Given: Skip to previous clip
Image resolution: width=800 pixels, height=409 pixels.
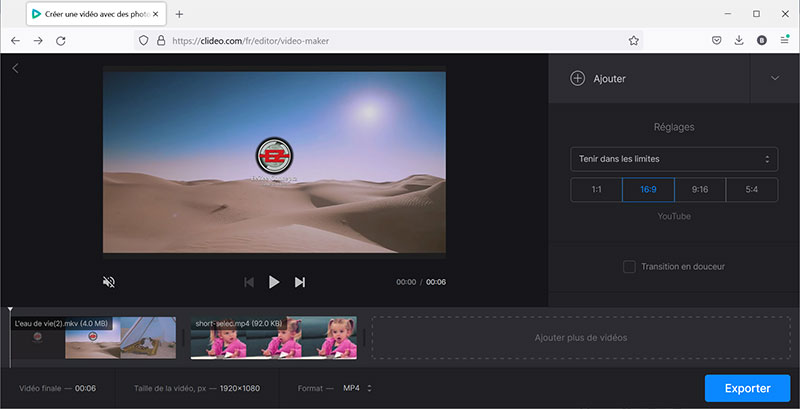Looking at the screenshot, I should (249, 282).
